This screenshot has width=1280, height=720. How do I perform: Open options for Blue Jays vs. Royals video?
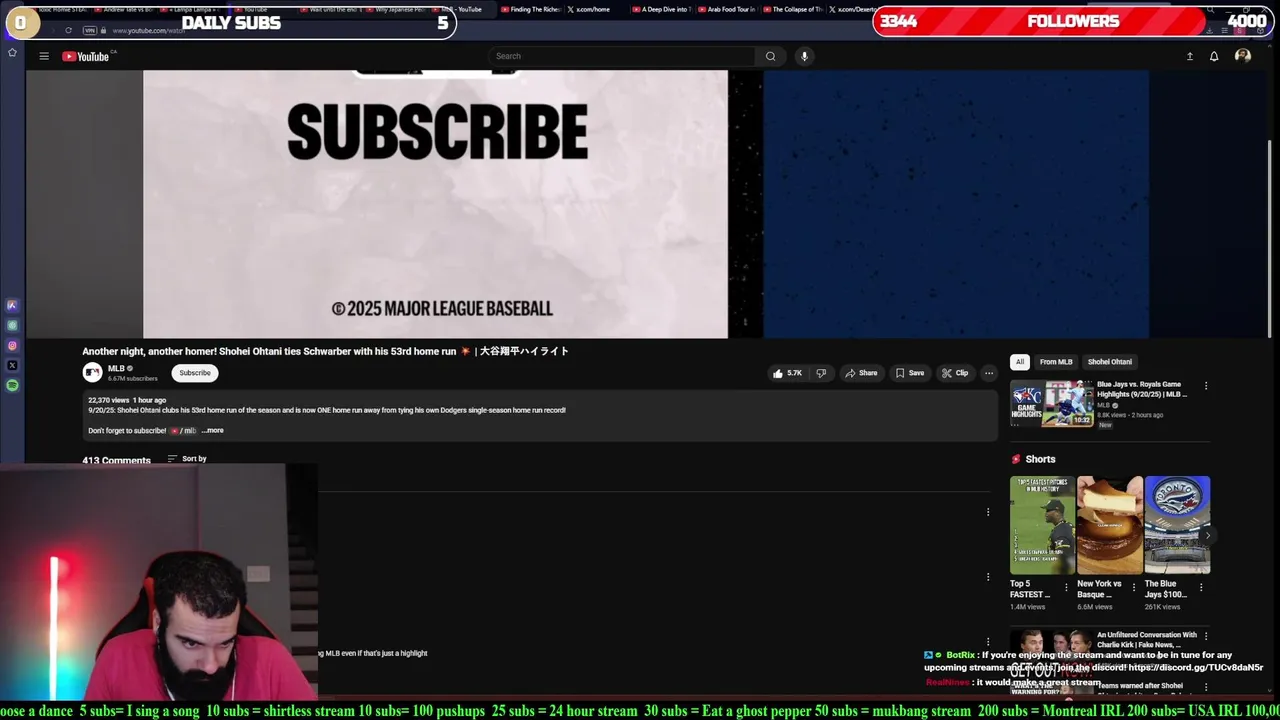pos(1206,386)
